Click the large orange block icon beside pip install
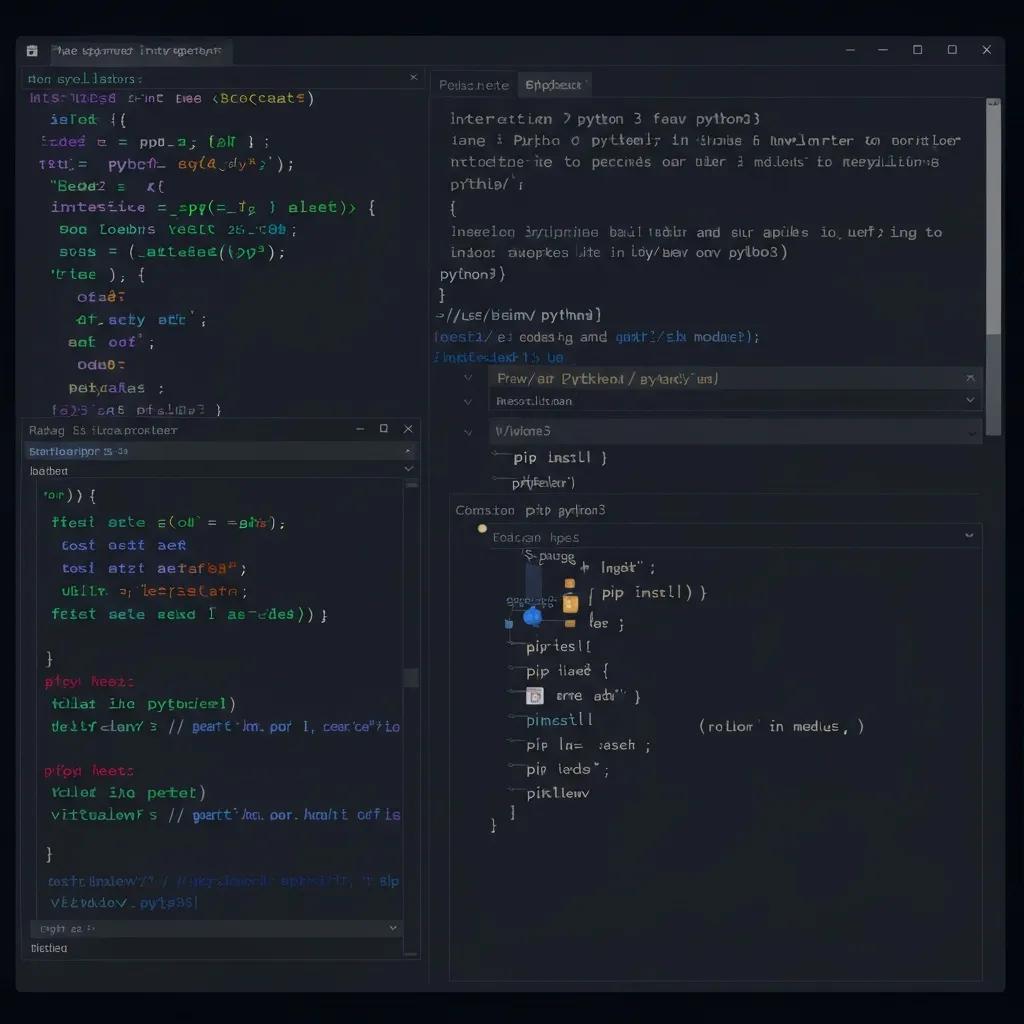This screenshot has width=1024, height=1024. click(x=570, y=603)
